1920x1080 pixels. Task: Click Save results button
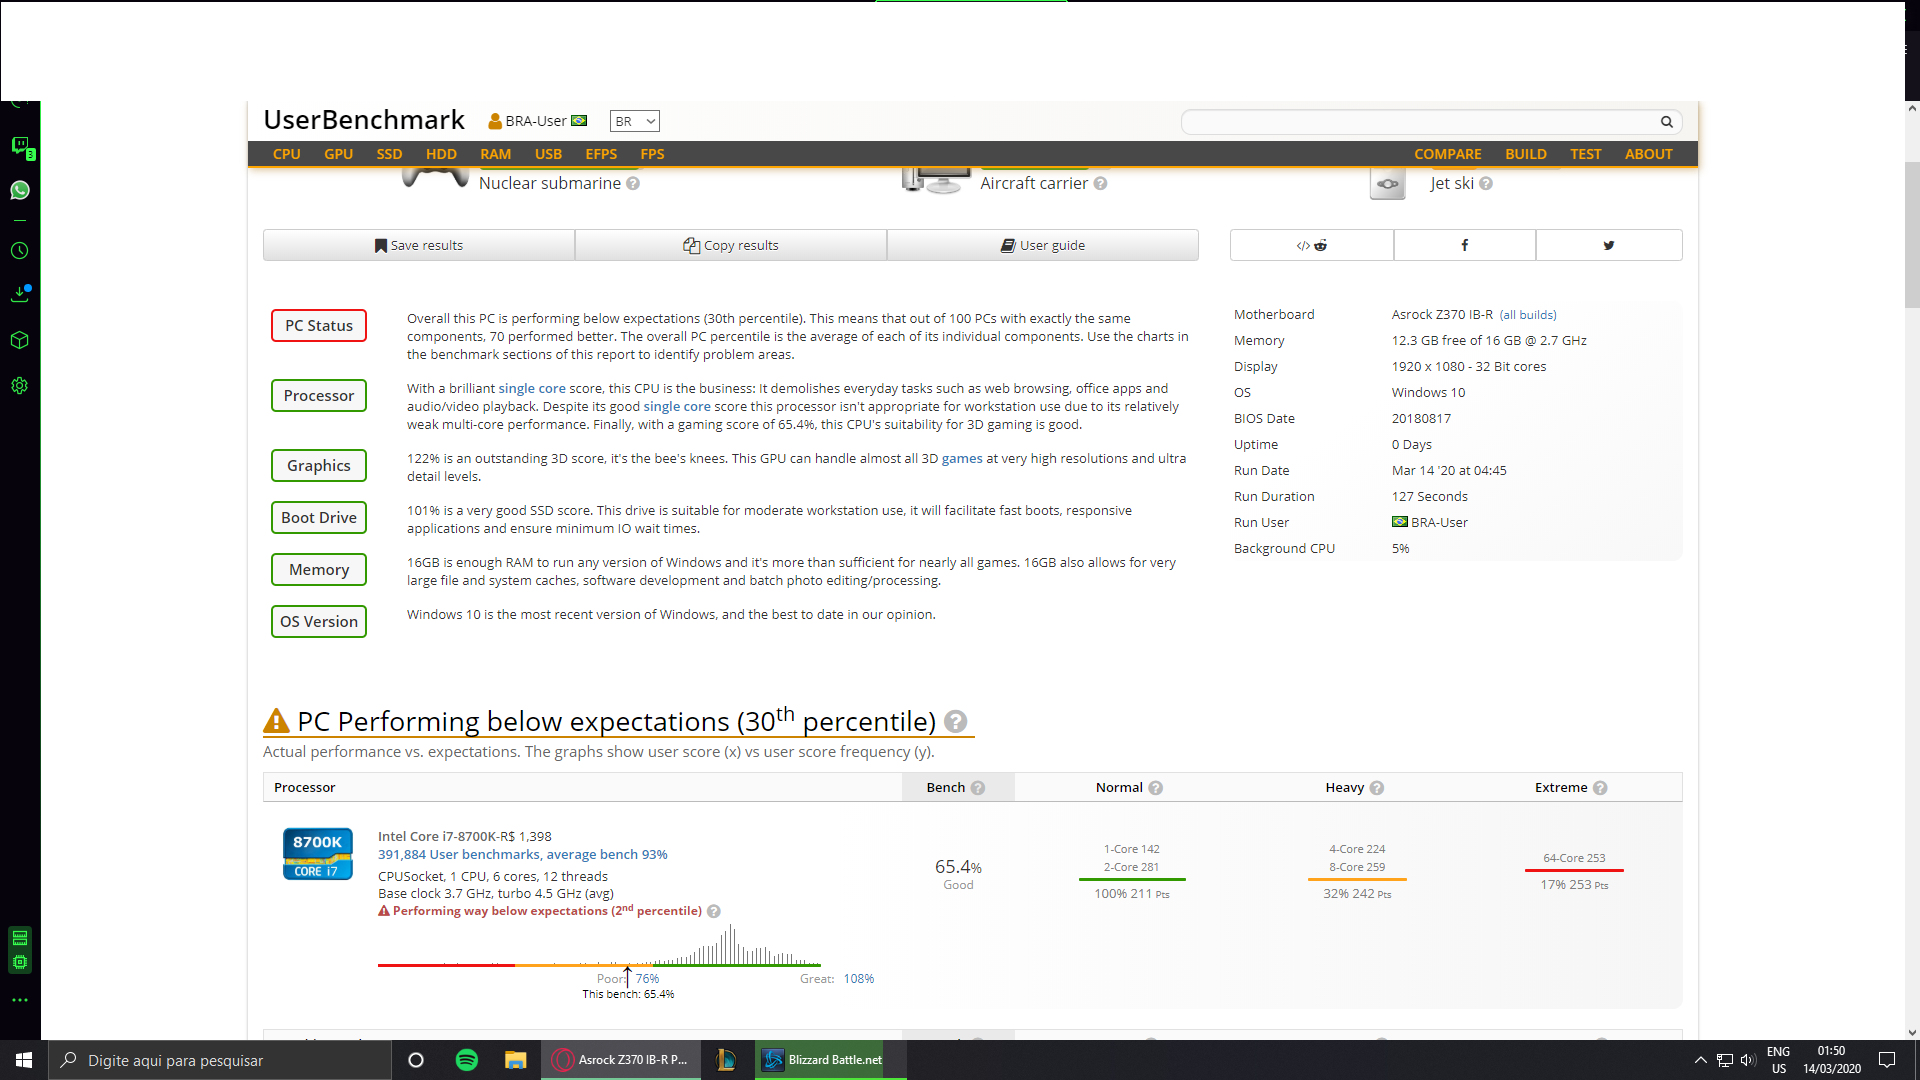click(419, 245)
